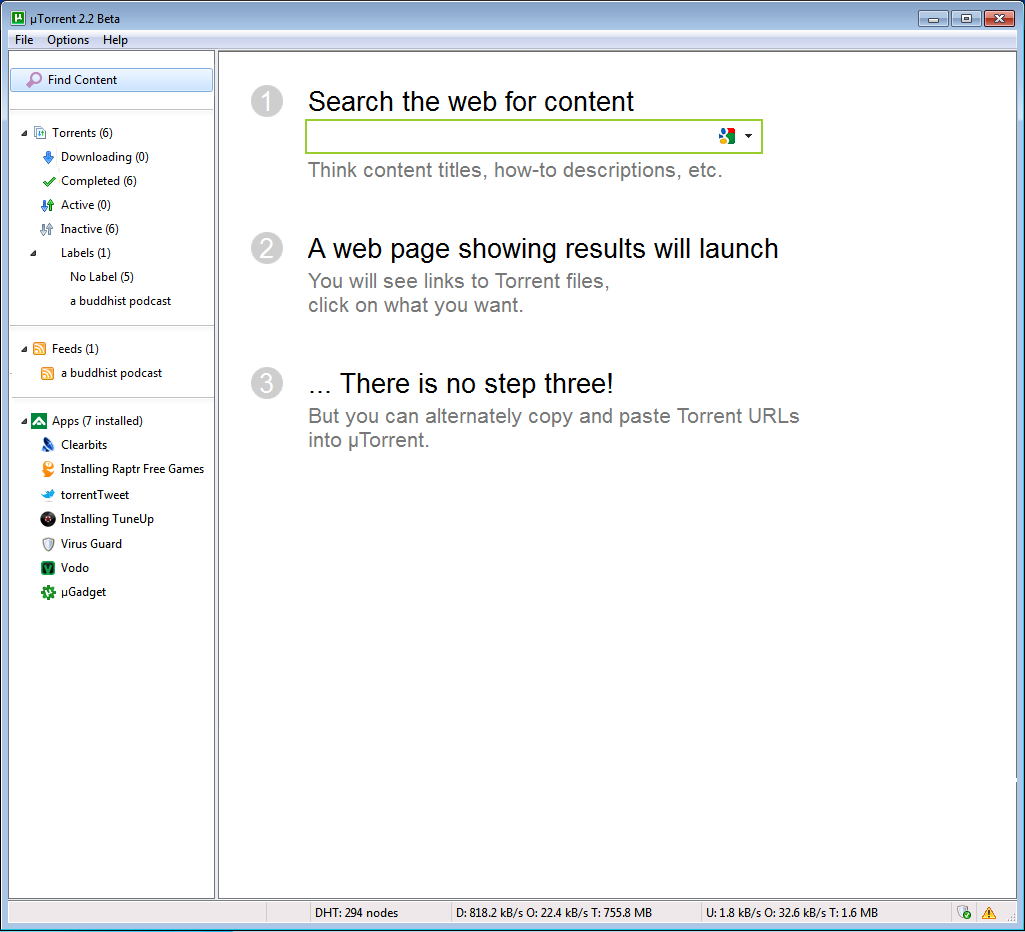Screen dimensions: 1025x932
Task: Select Feeds (1) entry
Action: 75,349
